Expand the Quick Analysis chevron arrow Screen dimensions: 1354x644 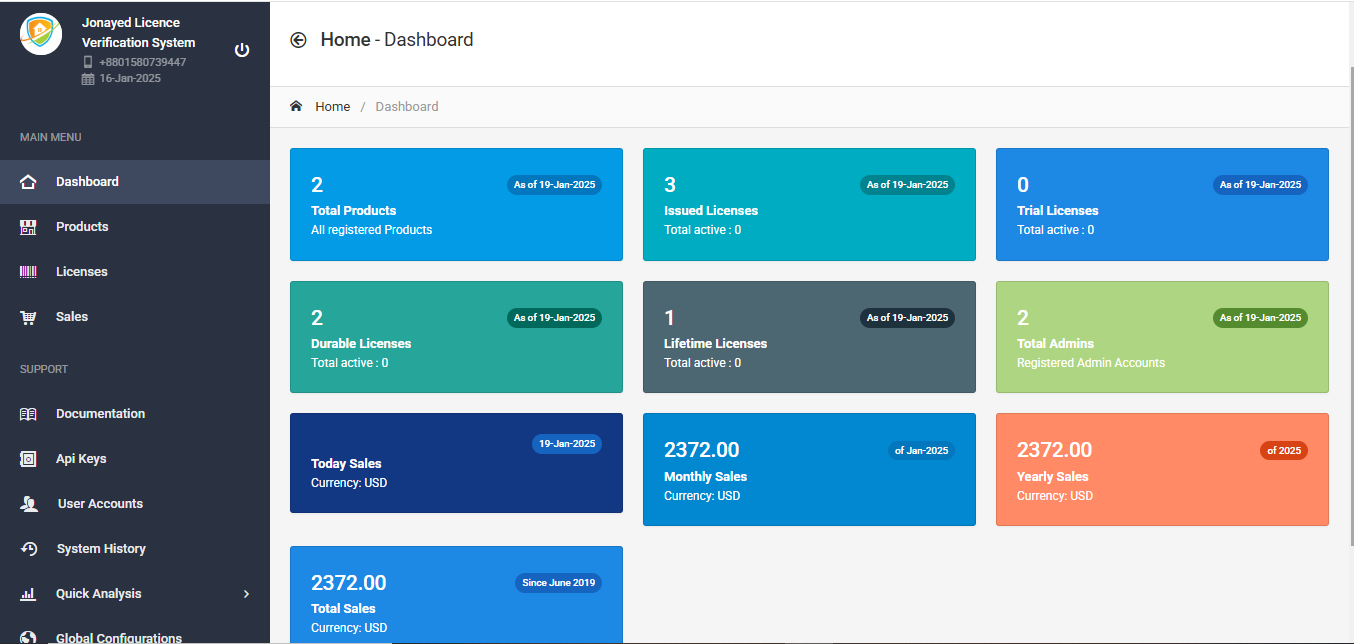pyautogui.click(x=246, y=594)
